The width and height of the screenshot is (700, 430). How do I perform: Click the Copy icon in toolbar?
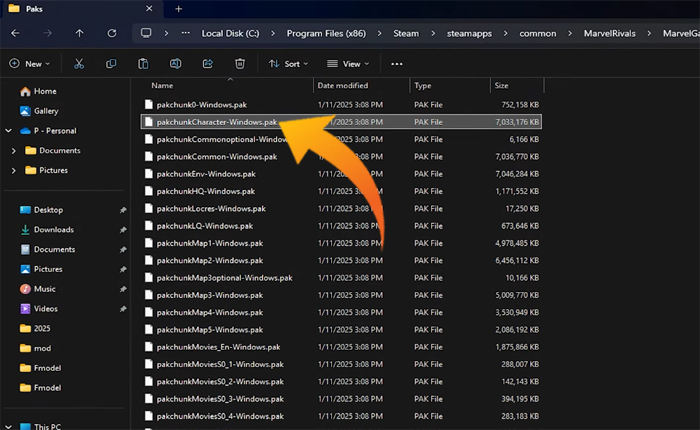(111, 63)
